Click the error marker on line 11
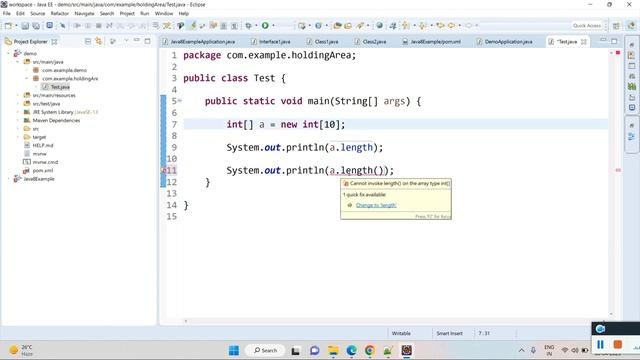This screenshot has height=360, width=640. (164, 171)
